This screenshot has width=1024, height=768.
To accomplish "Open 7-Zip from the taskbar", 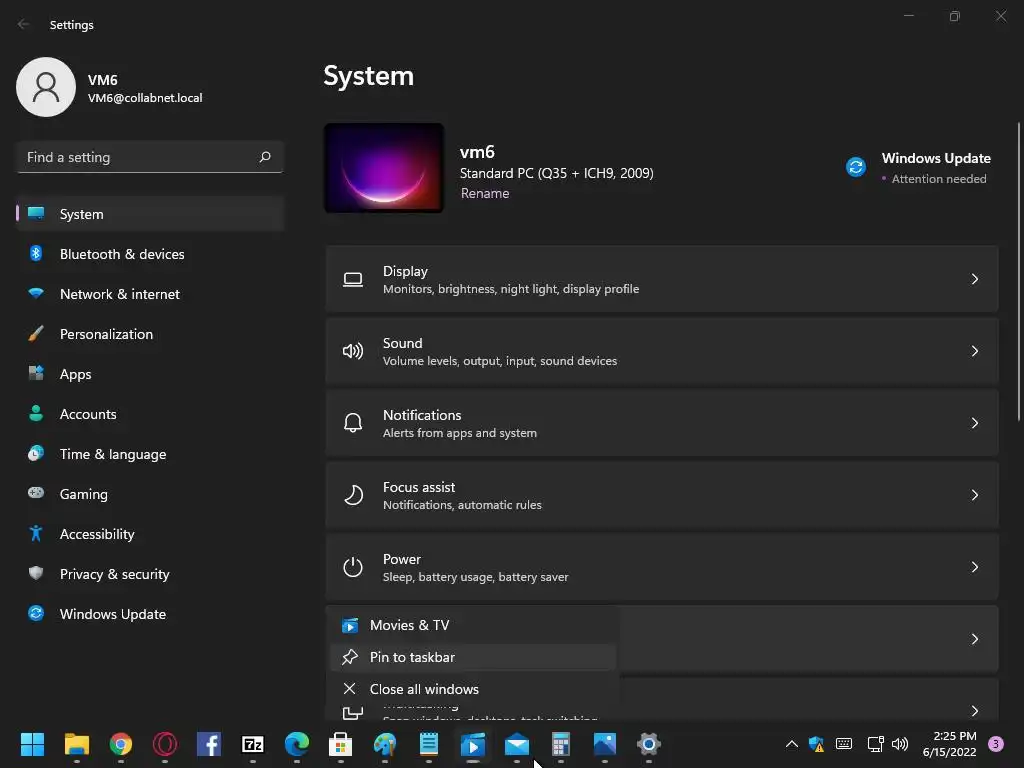I will [253, 744].
